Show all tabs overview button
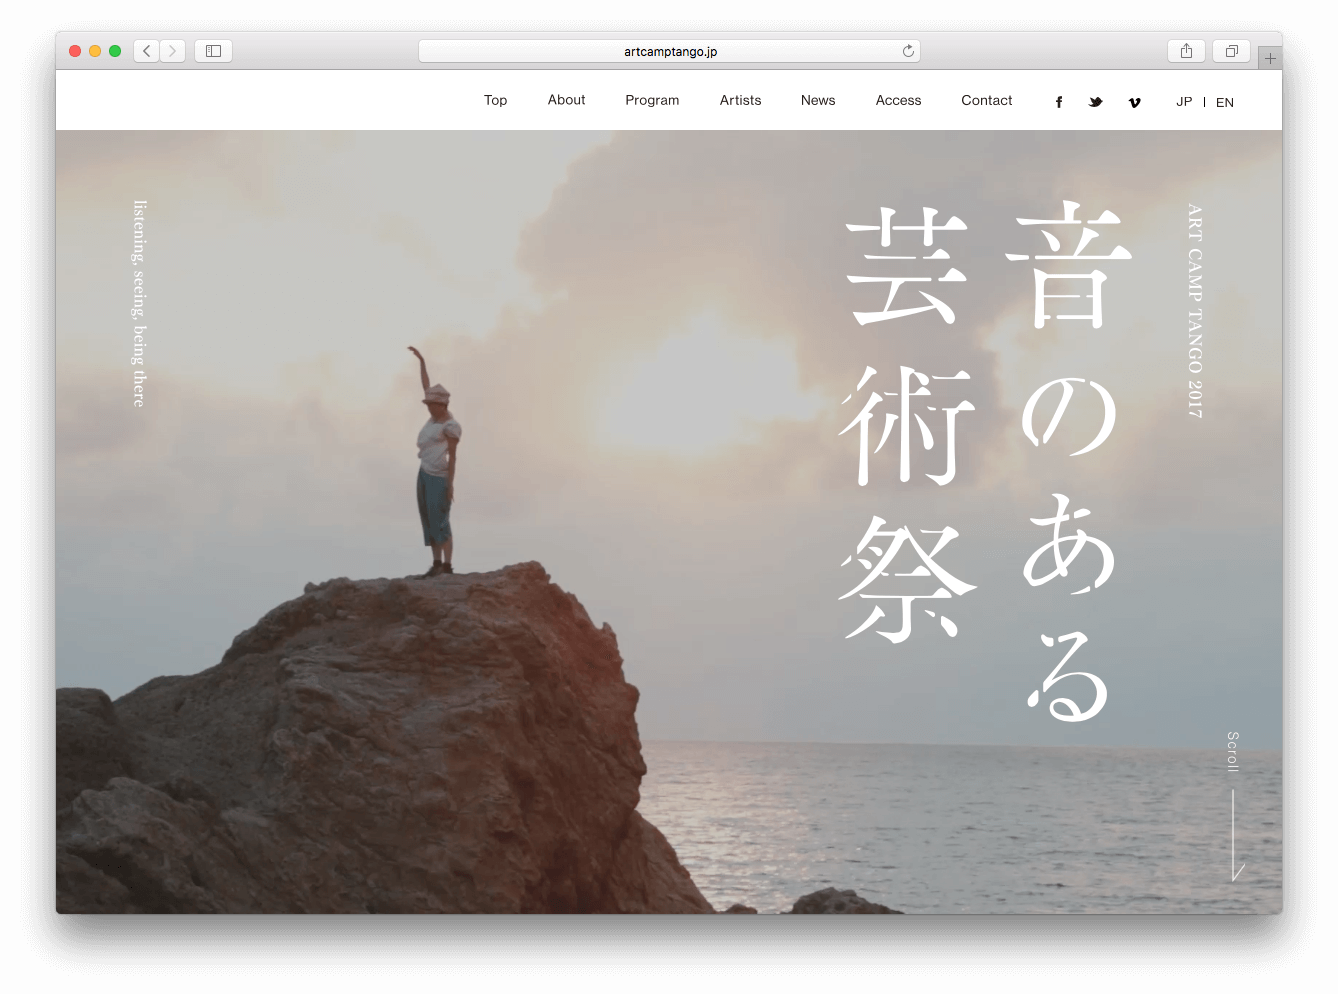Screen dimensions: 1338x994 [x=1231, y=51]
